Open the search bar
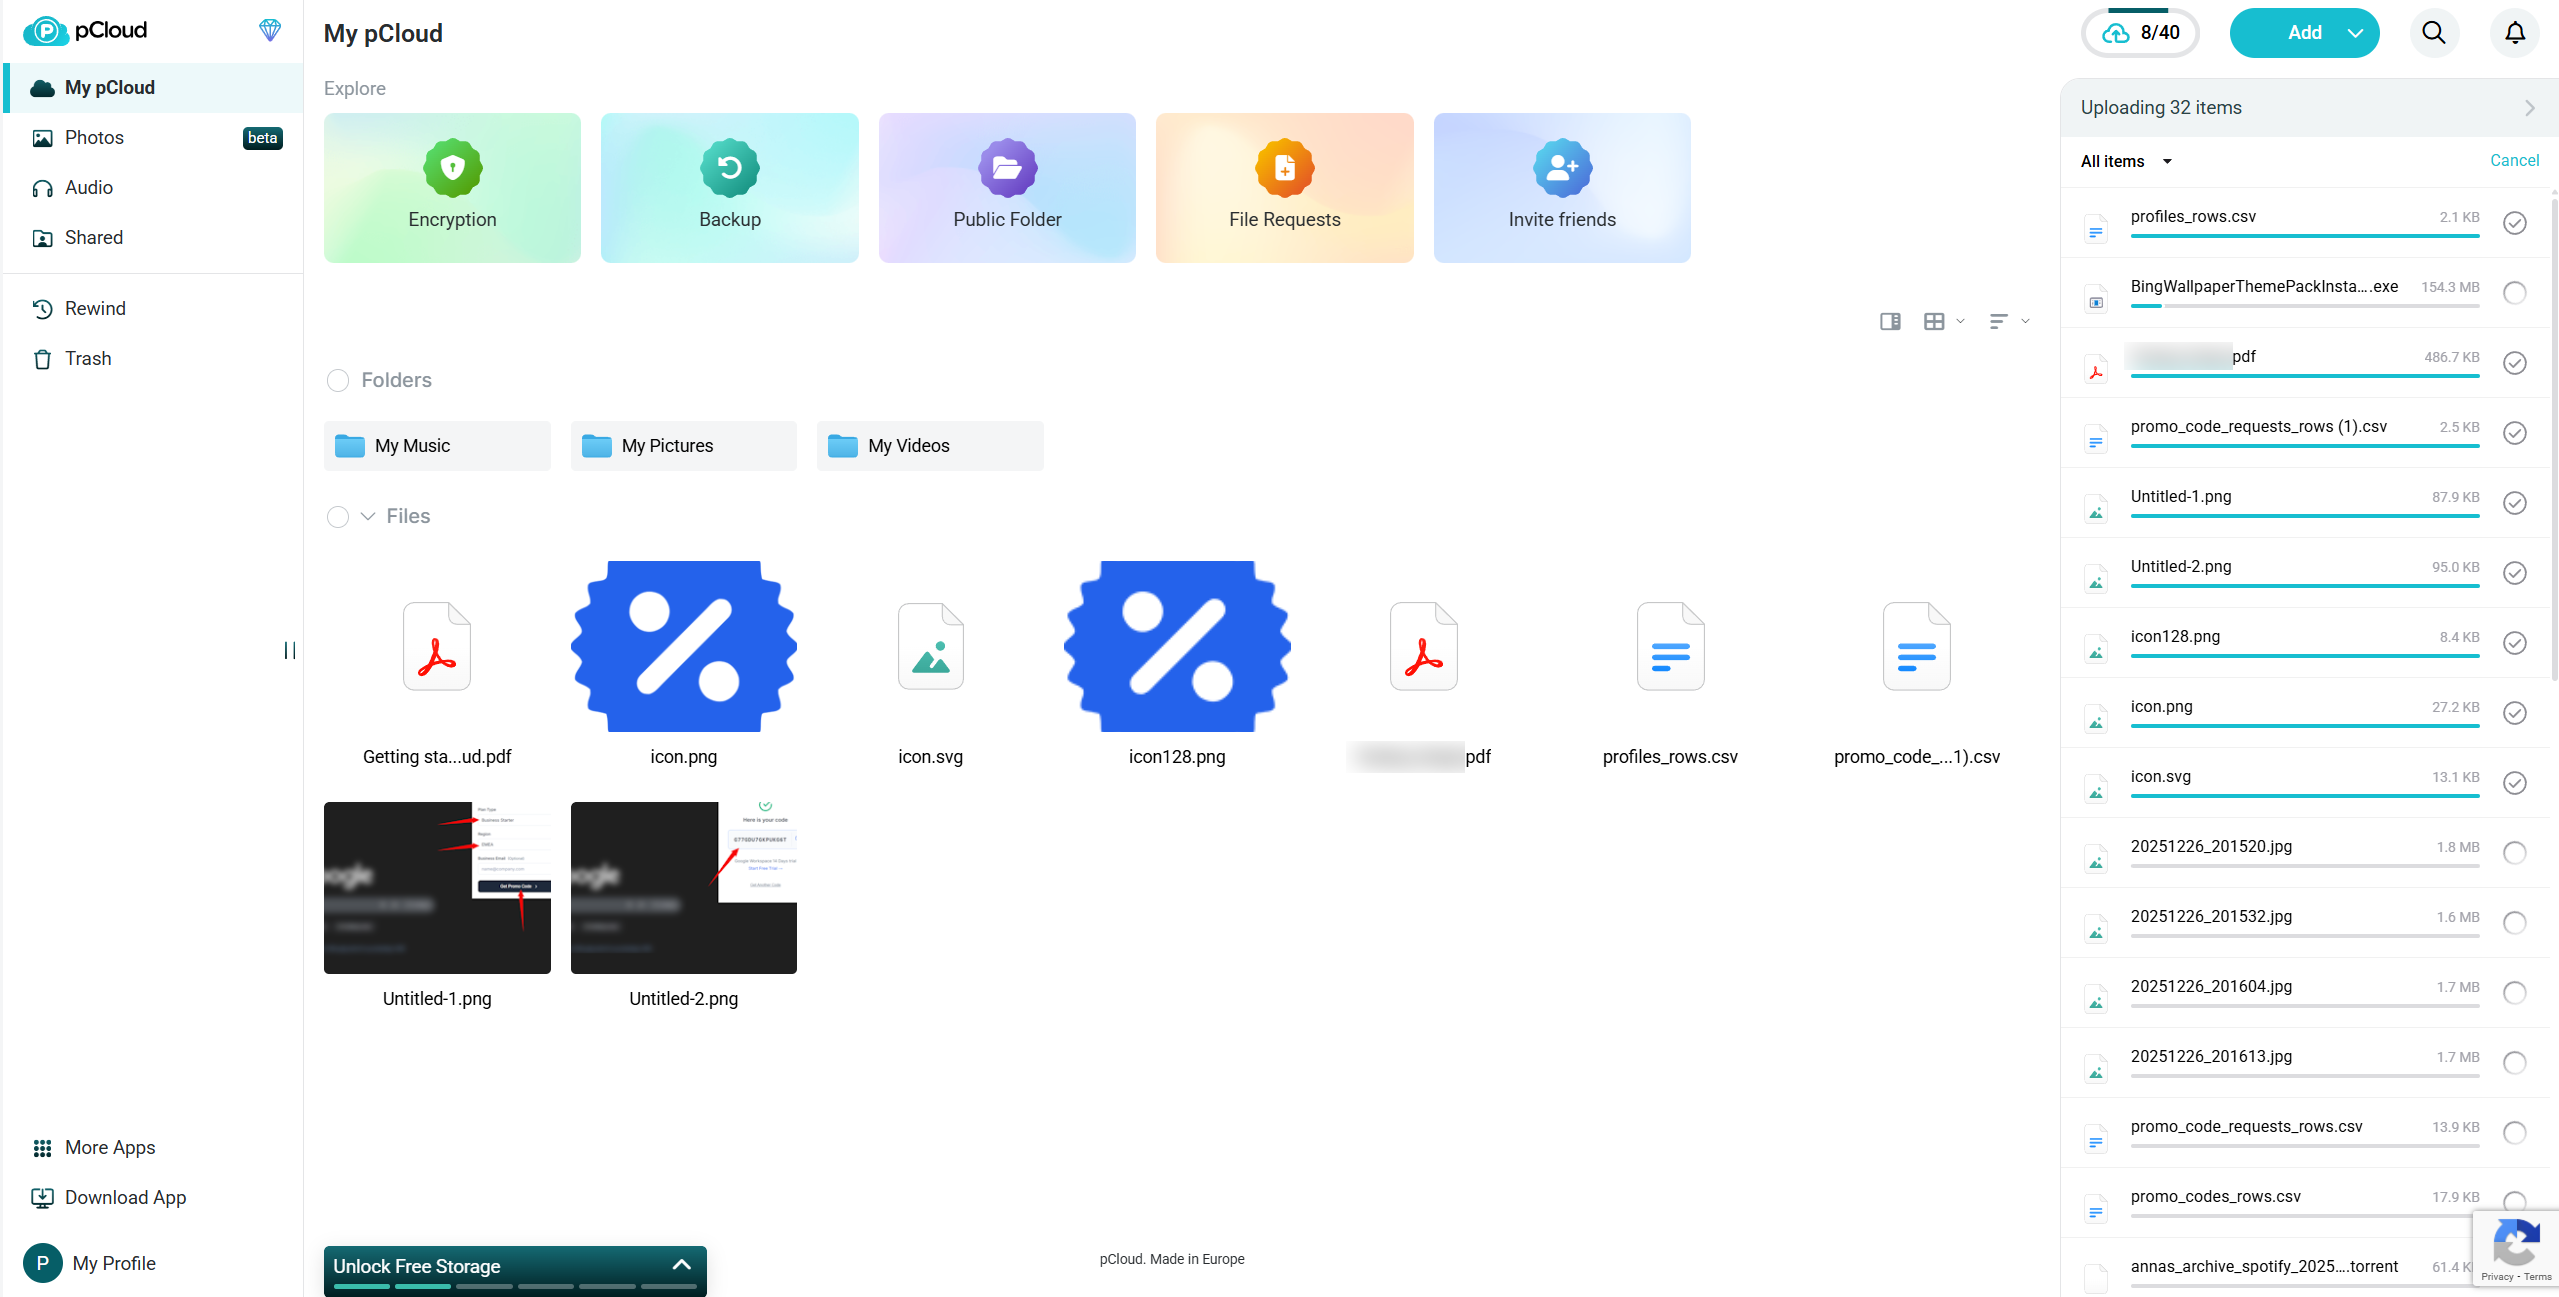This screenshot has width=2559, height=1297. coord(2433,32)
